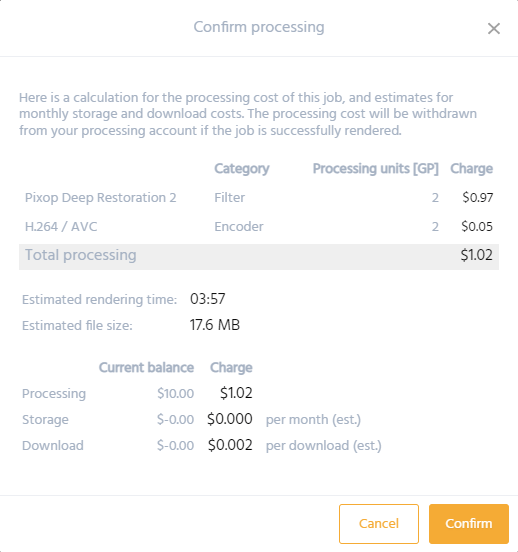Click the per month (est.) text

point(313,420)
